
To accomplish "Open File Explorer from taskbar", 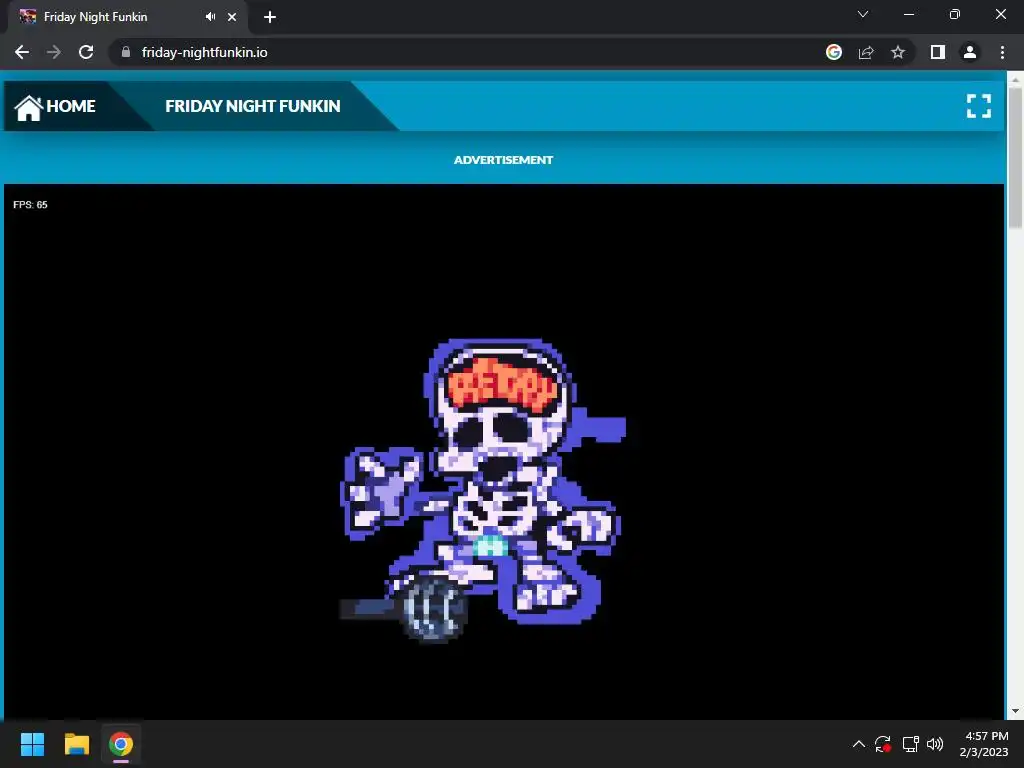I will pyautogui.click(x=76, y=744).
